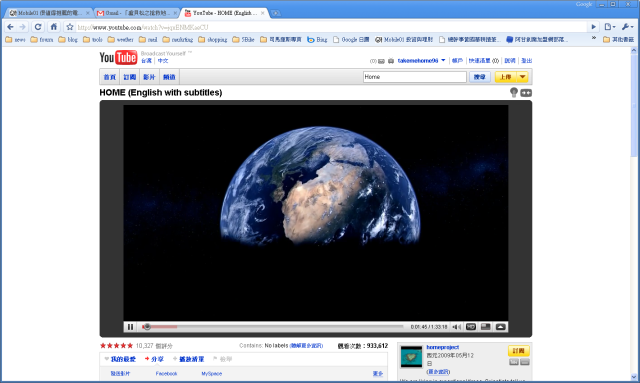Image resolution: width=640 pixels, height=383 pixels.
Task: Open the Bing bookmark
Action: pos(317,40)
